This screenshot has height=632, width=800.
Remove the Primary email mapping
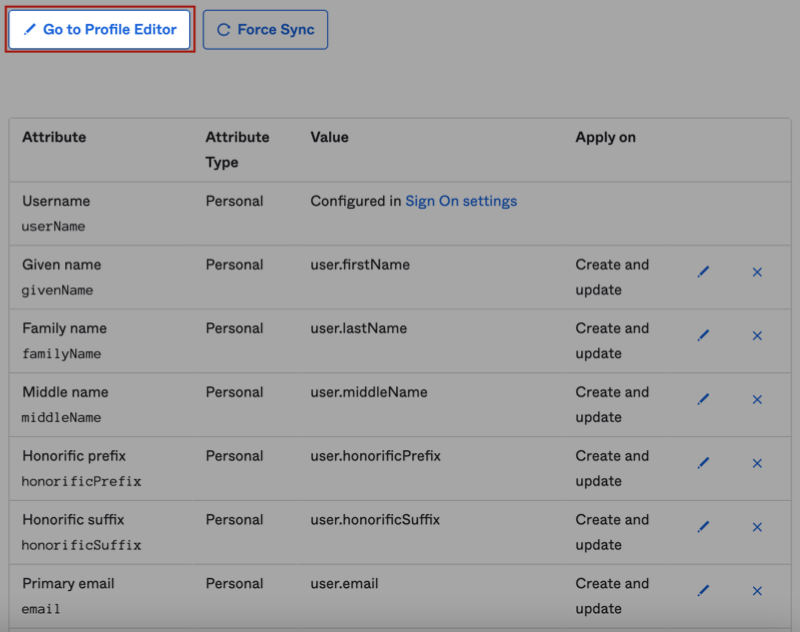point(757,591)
